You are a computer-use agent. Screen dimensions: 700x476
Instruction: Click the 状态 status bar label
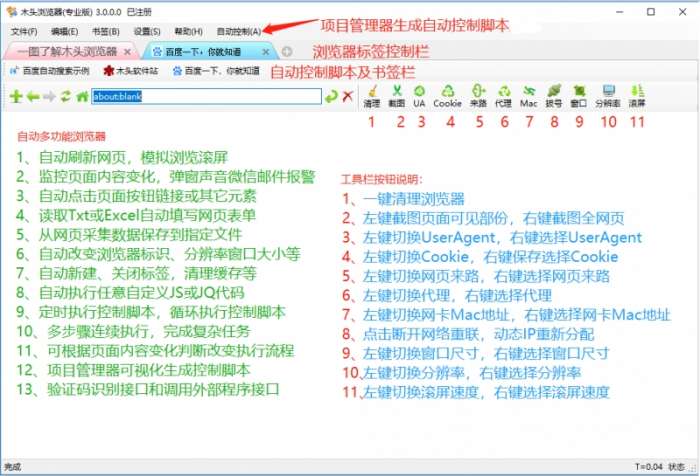click(676, 467)
